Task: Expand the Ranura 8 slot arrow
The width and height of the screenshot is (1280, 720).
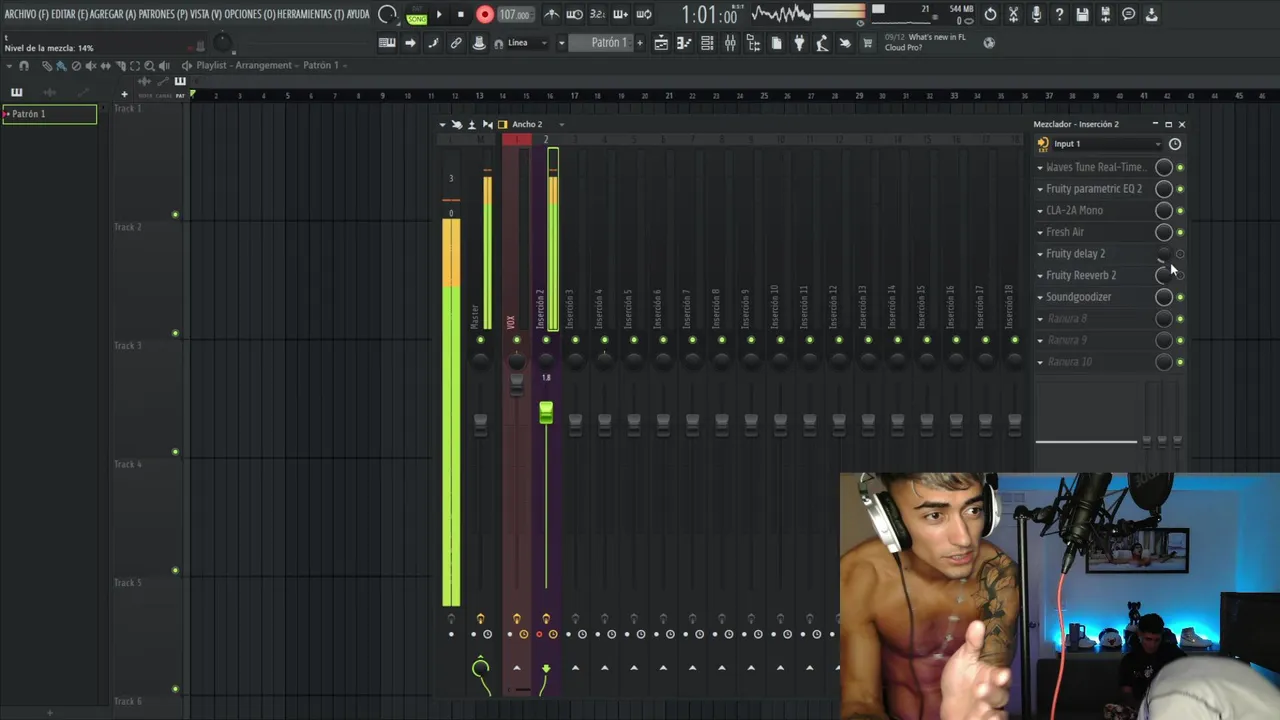Action: pyautogui.click(x=1040, y=319)
